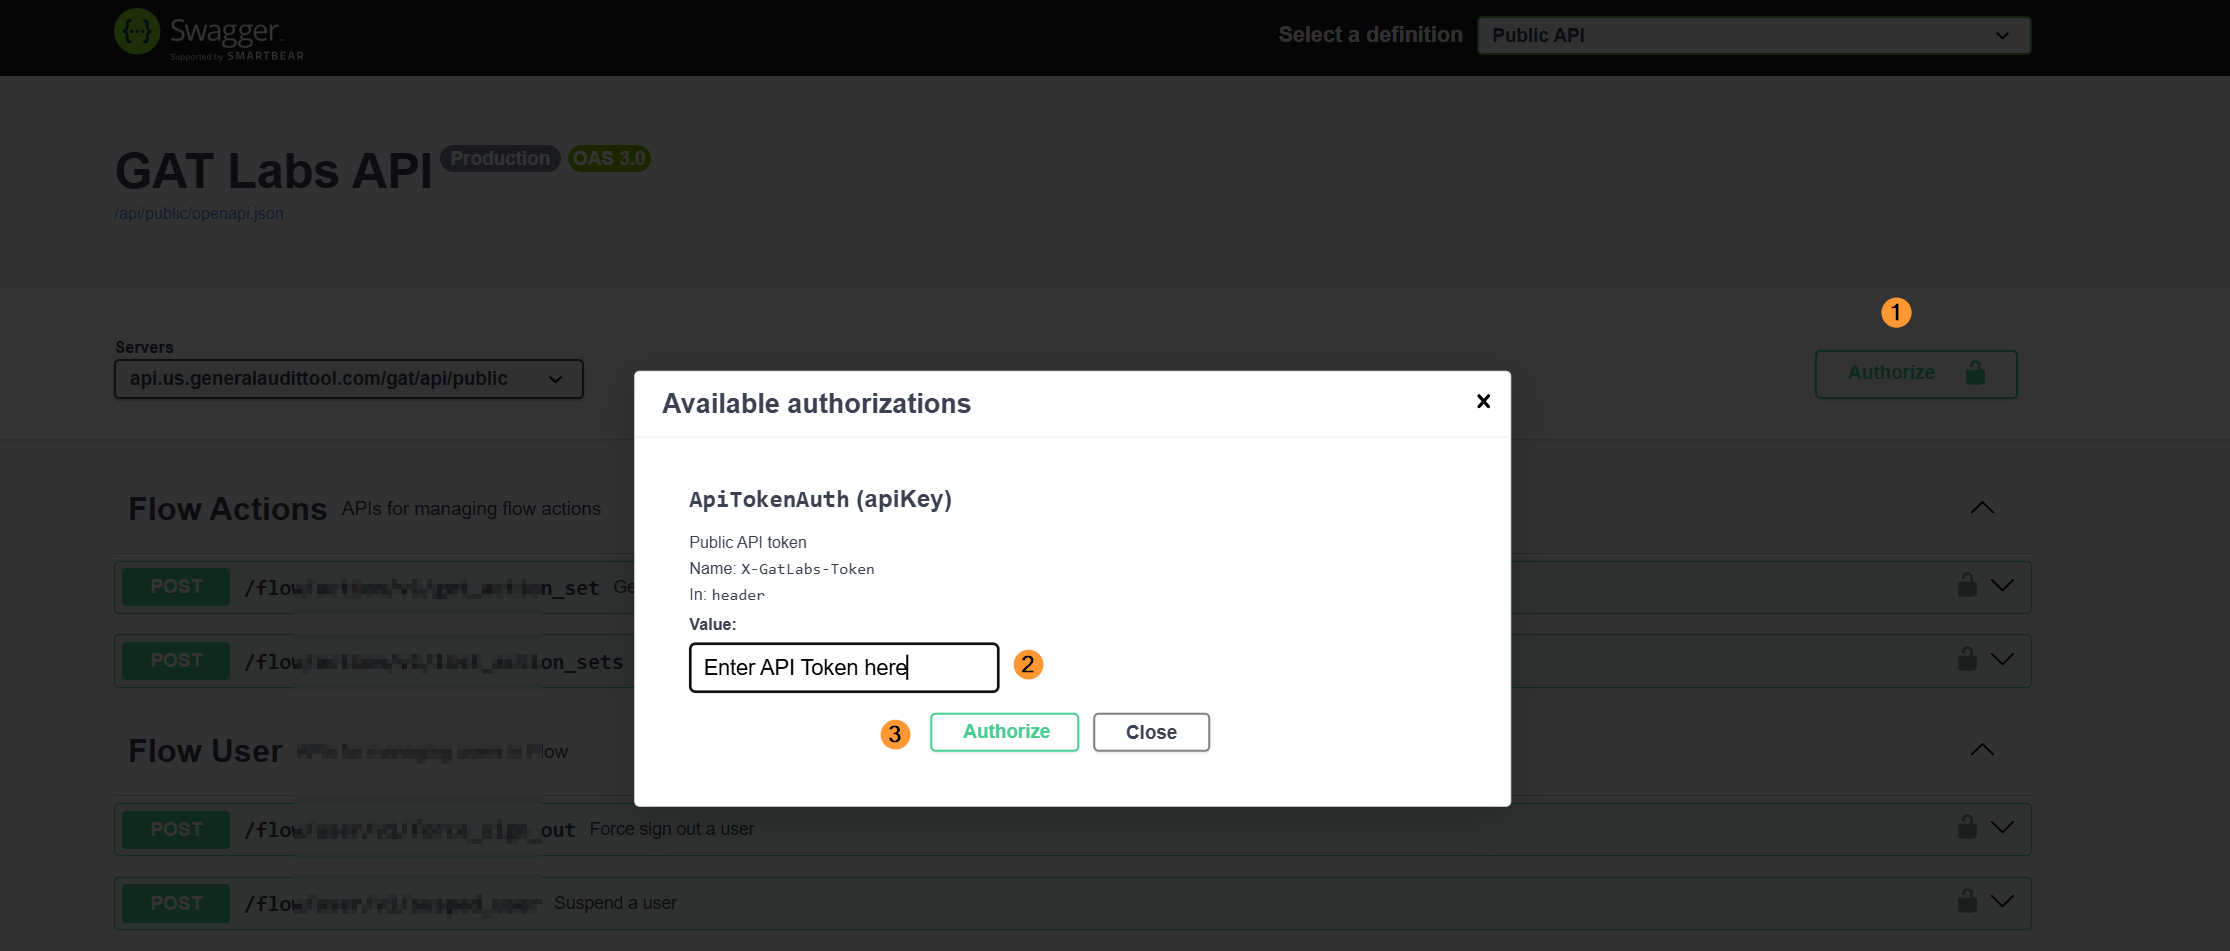Open the Public API definition dropdown

pos(1754,35)
